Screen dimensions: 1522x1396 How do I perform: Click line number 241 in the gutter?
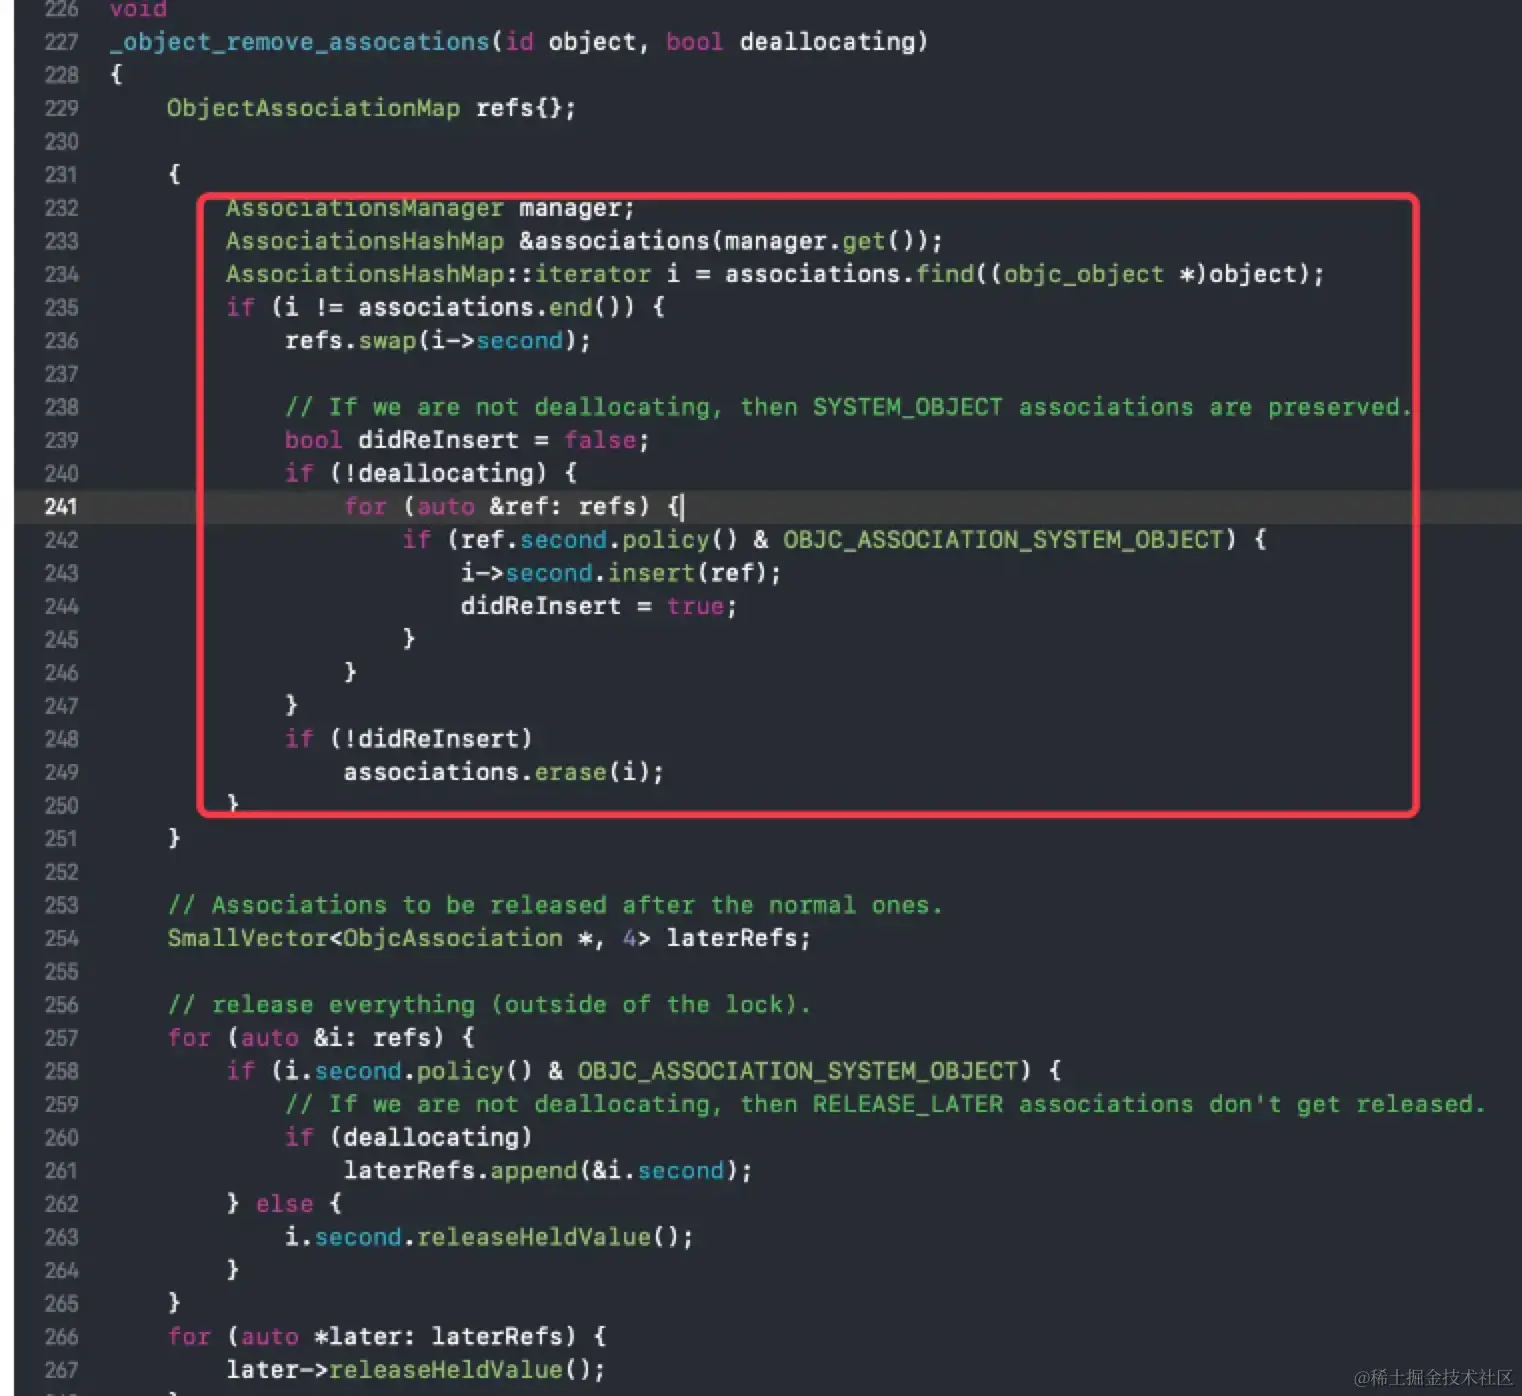pyautogui.click(x=61, y=506)
